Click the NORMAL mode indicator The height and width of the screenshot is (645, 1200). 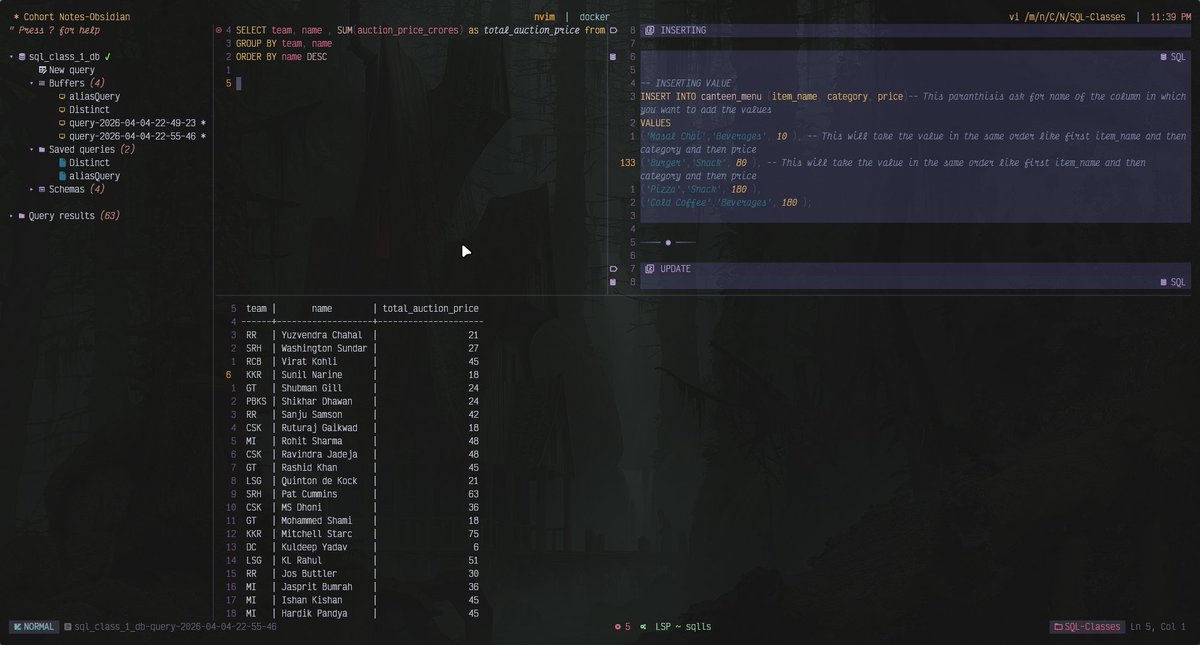click(32, 627)
